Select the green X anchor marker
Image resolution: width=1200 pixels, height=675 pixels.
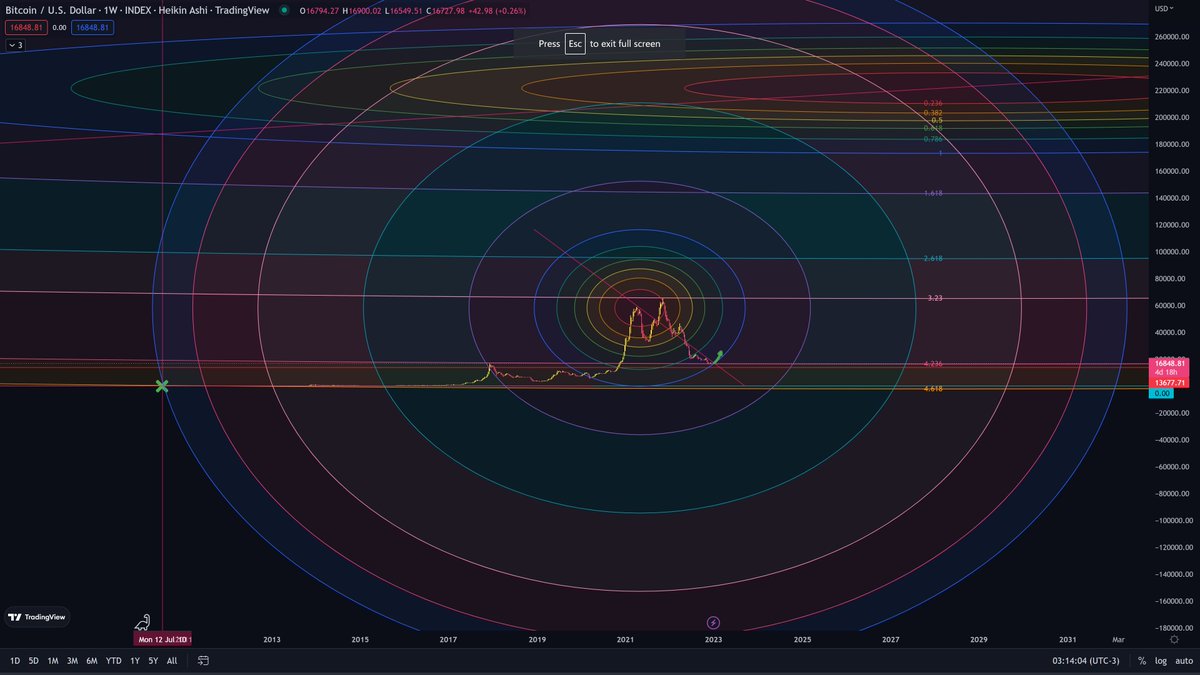coord(162,386)
